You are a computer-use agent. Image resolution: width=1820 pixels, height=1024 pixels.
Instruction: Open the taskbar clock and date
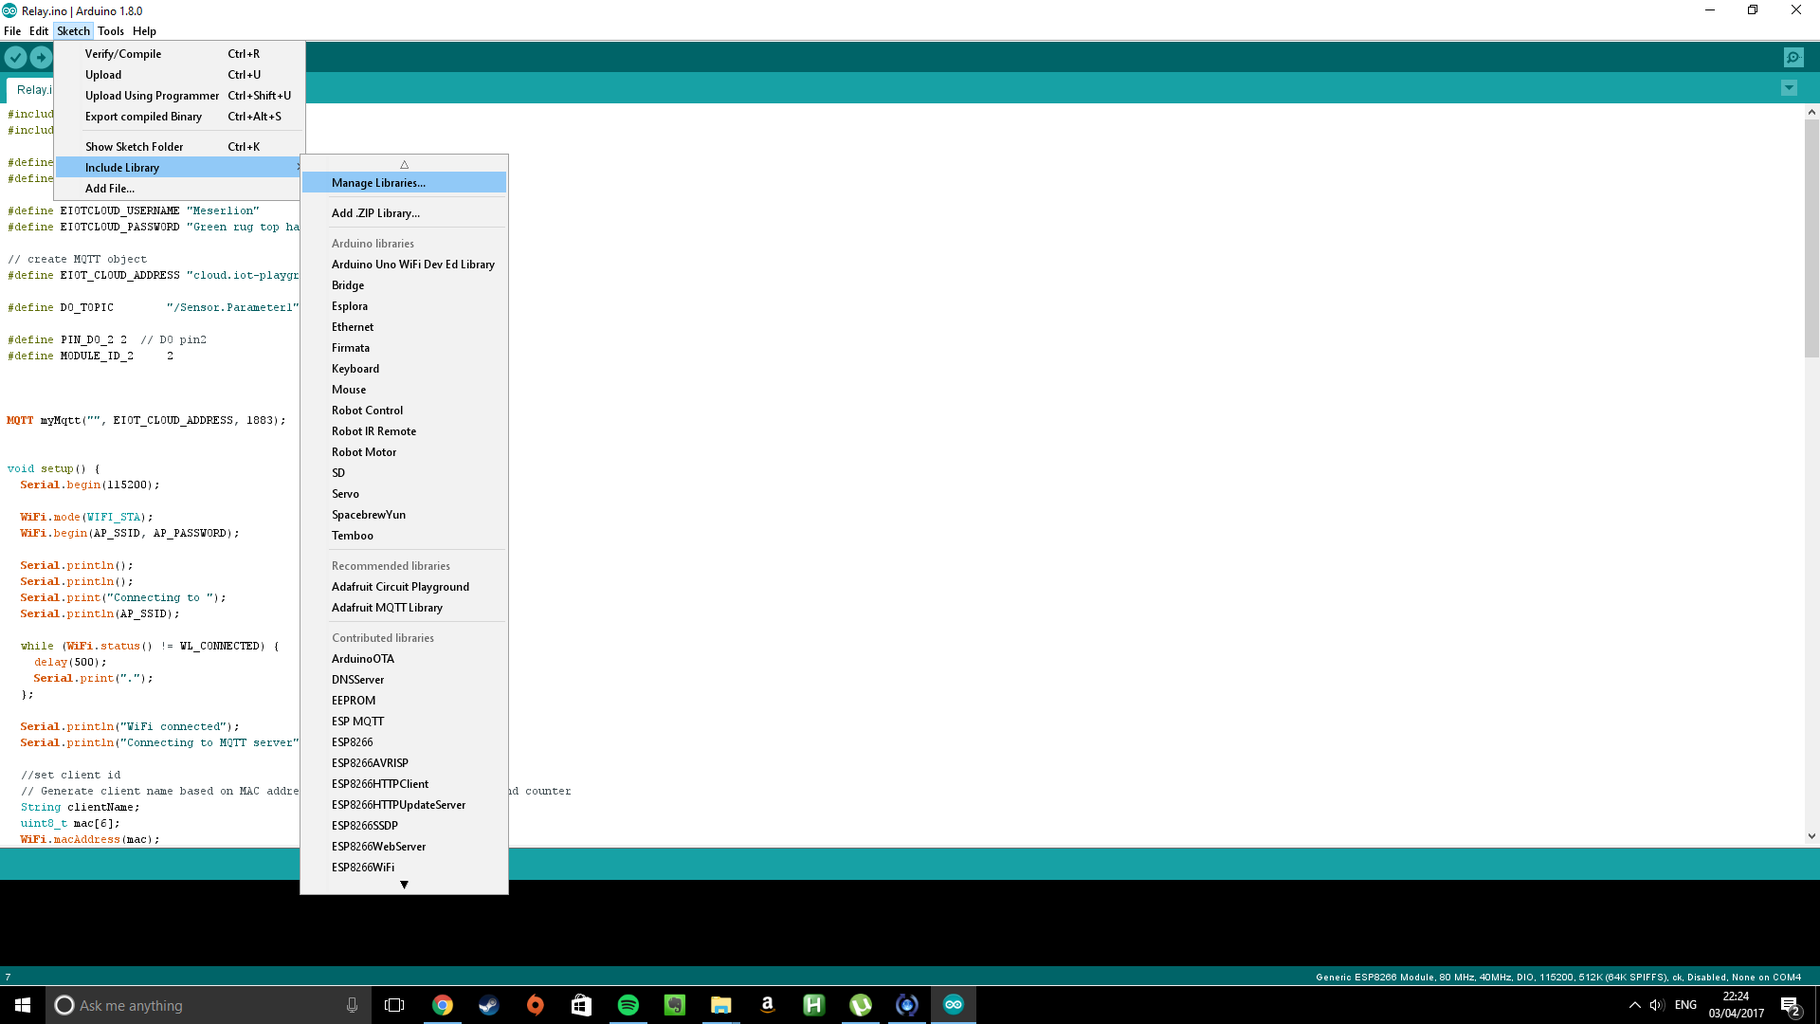pyautogui.click(x=1736, y=1005)
